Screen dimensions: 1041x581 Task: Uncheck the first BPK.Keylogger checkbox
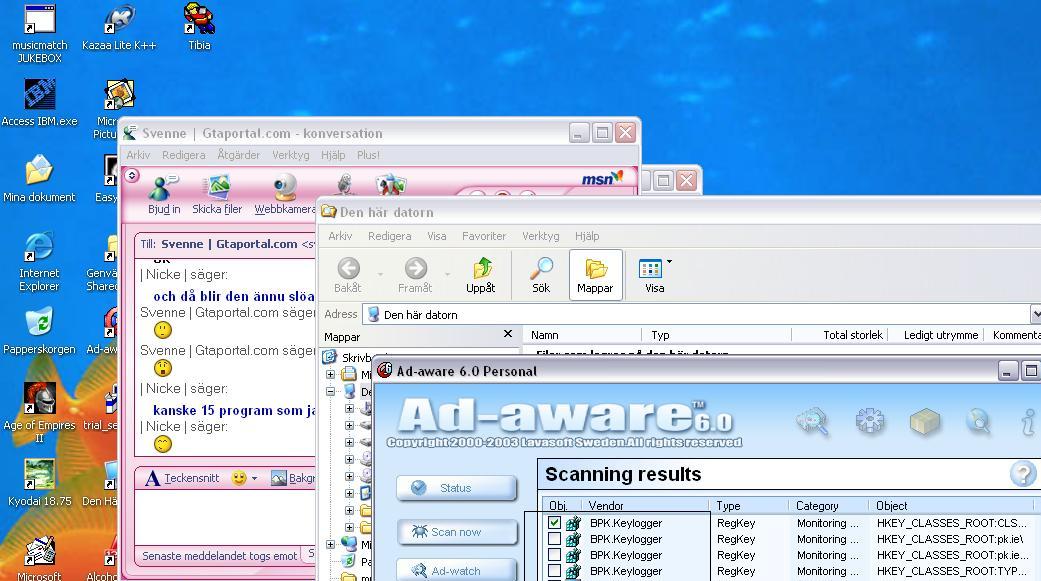point(554,523)
